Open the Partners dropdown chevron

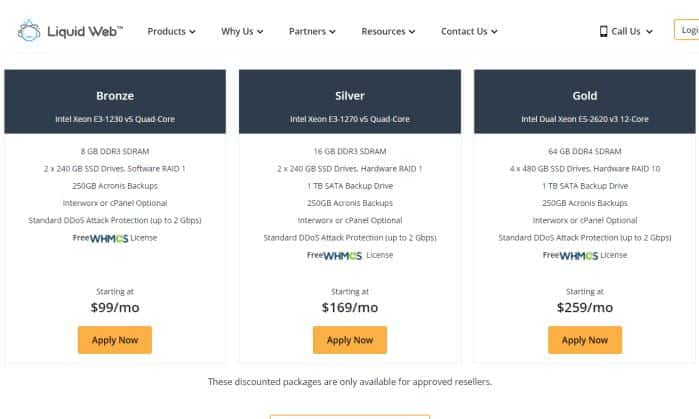pos(332,32)
